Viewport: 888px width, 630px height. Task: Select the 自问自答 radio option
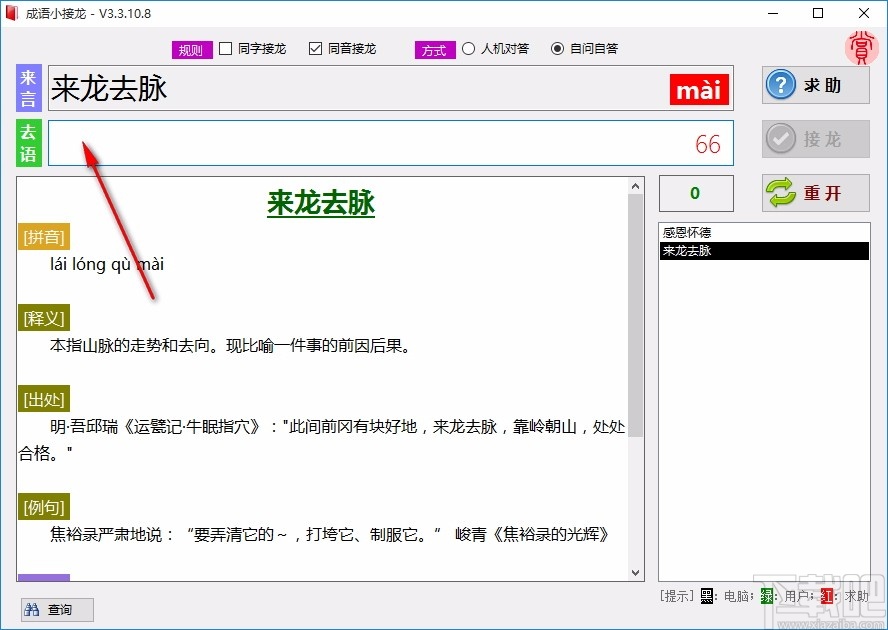coord(558,48)
